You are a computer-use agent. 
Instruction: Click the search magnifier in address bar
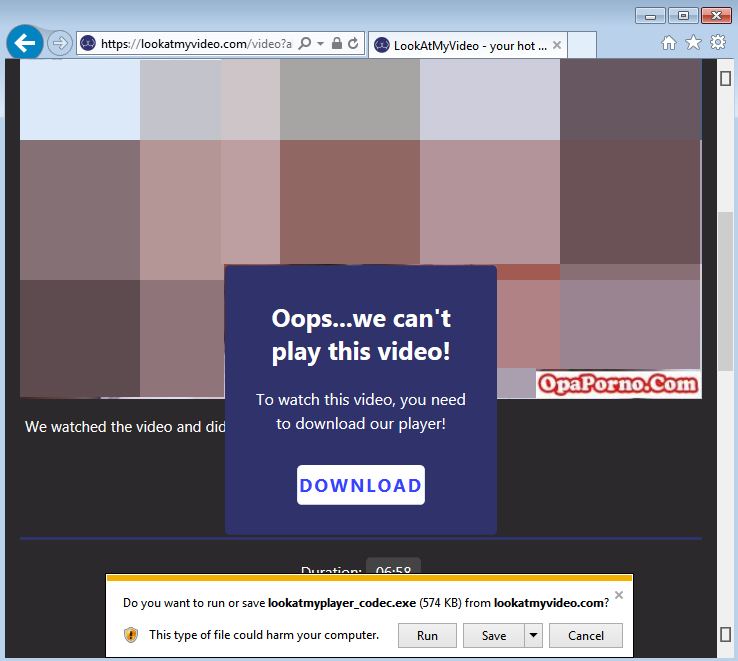pos(305,44)
